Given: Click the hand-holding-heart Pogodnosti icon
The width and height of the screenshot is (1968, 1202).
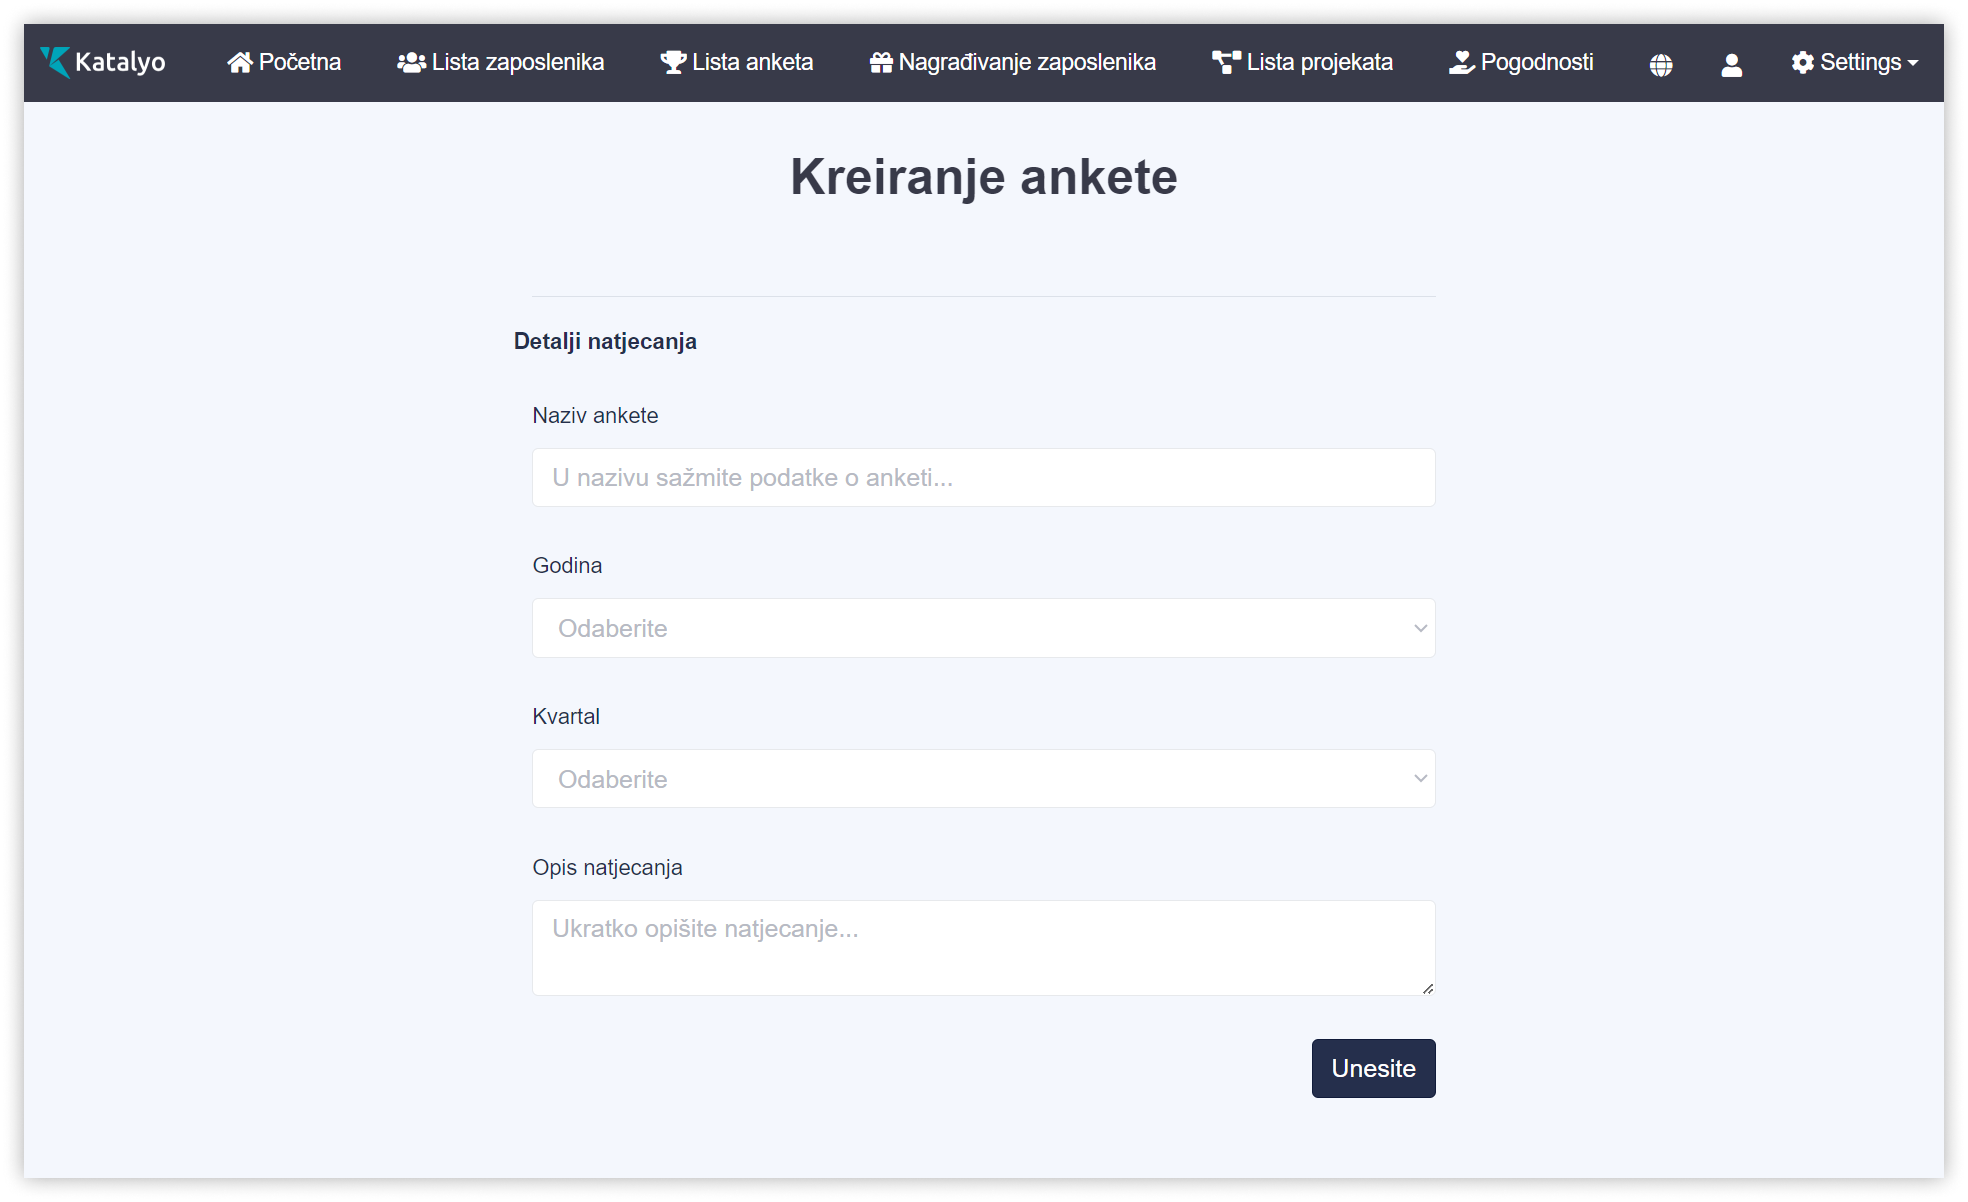Looking at the screenshot, I should point(1462,63).
